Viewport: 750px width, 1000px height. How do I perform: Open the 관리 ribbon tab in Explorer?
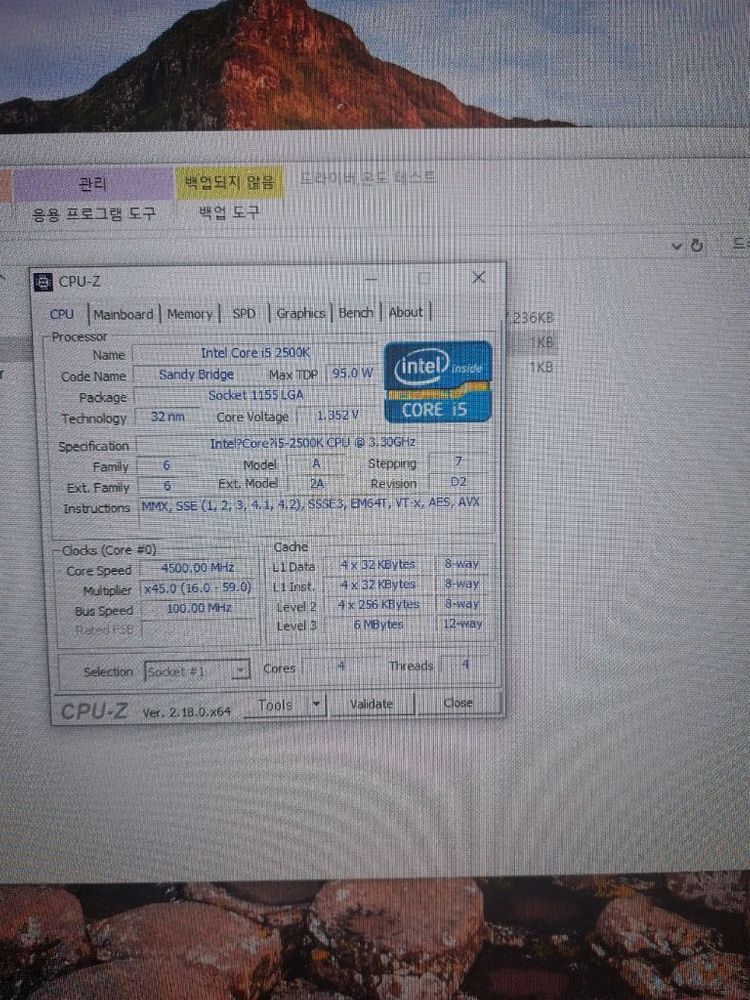[x=92, y=184]
